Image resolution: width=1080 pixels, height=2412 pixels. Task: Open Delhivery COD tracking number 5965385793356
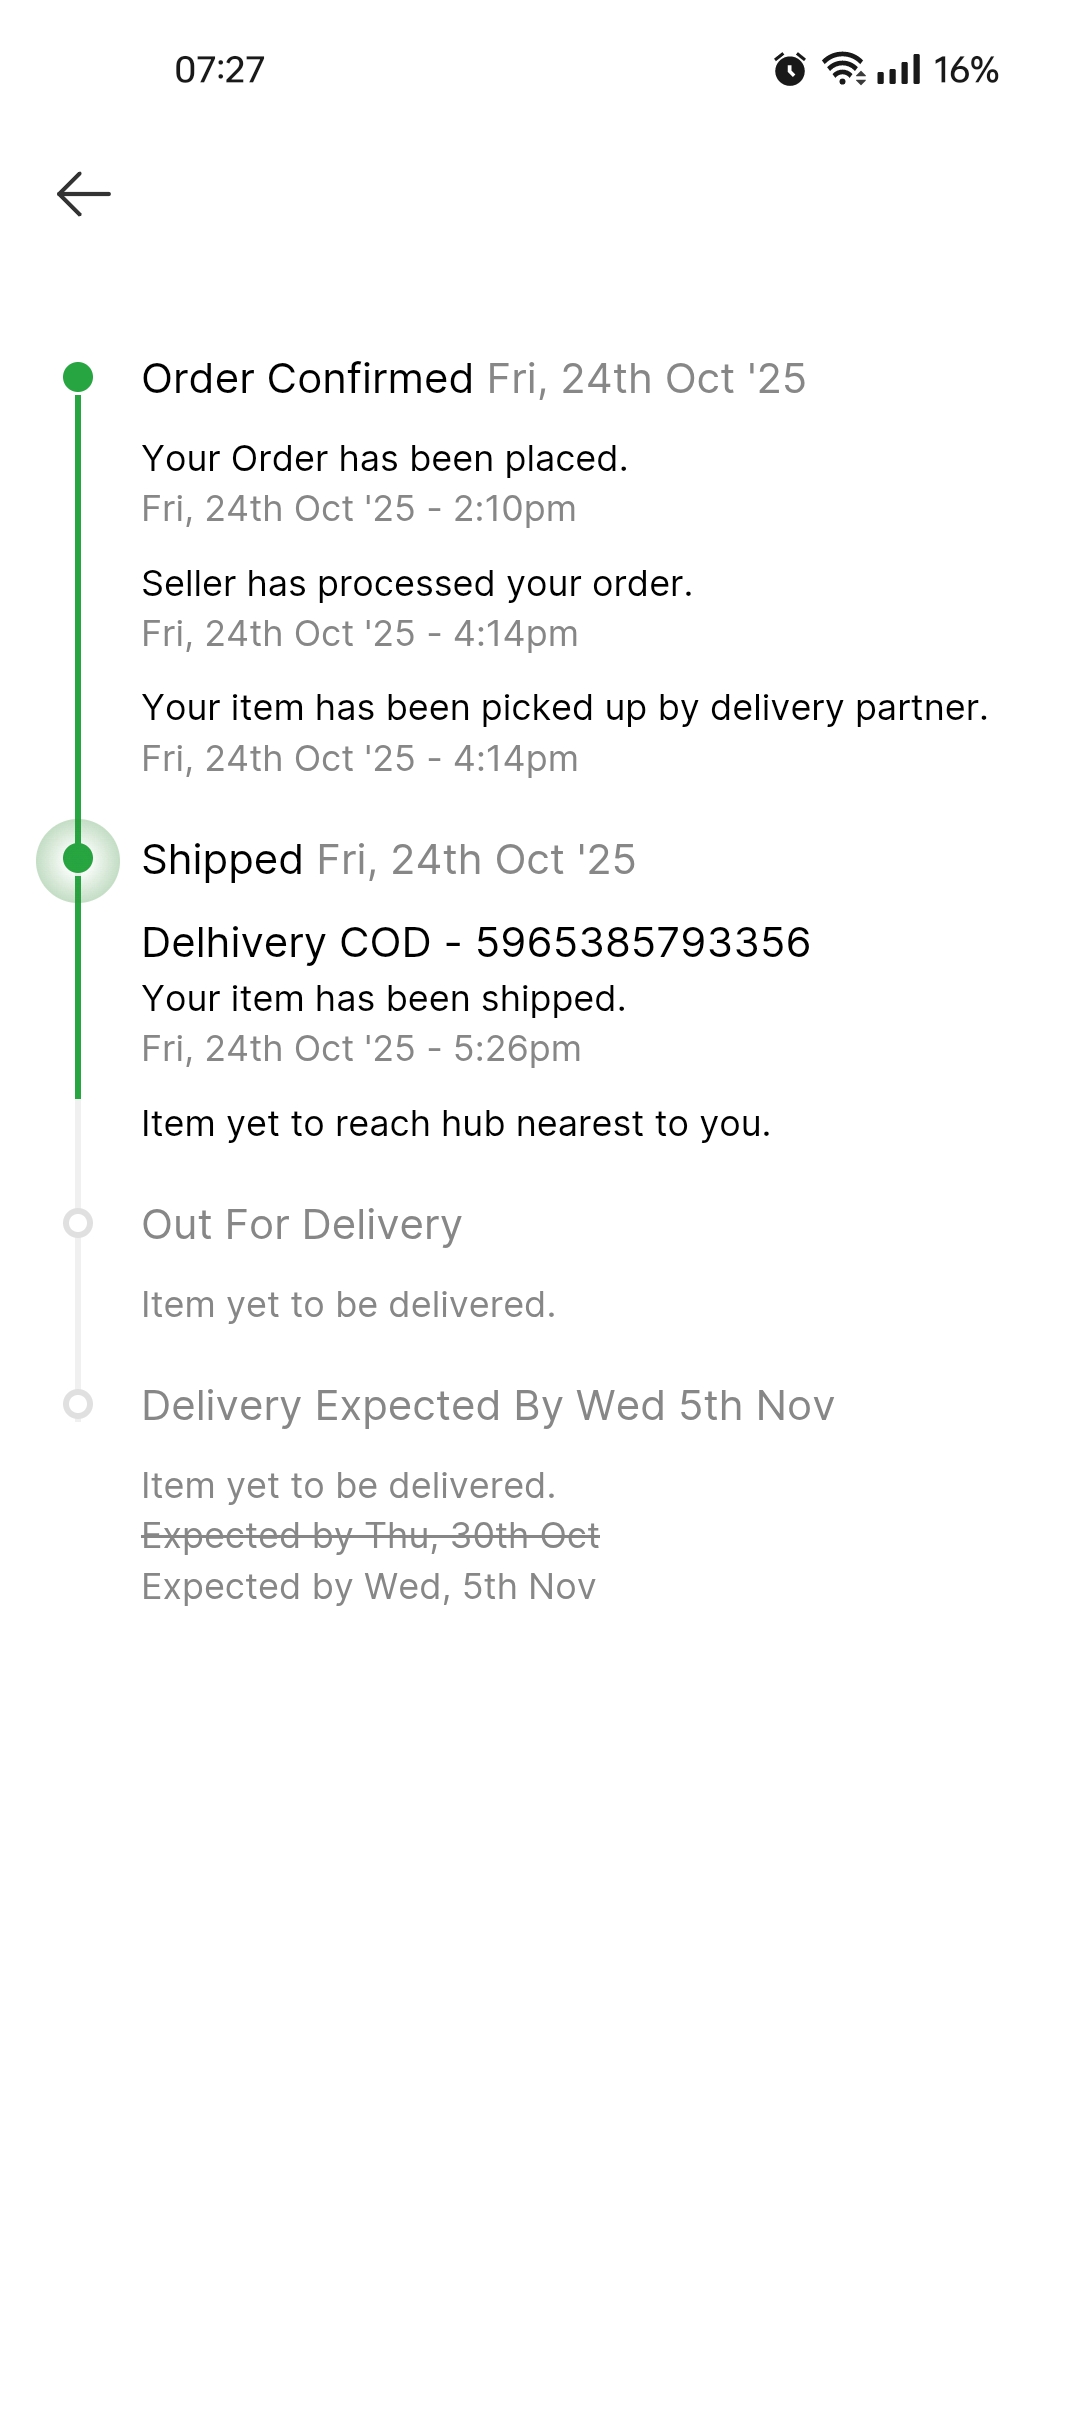pos(476,943)
